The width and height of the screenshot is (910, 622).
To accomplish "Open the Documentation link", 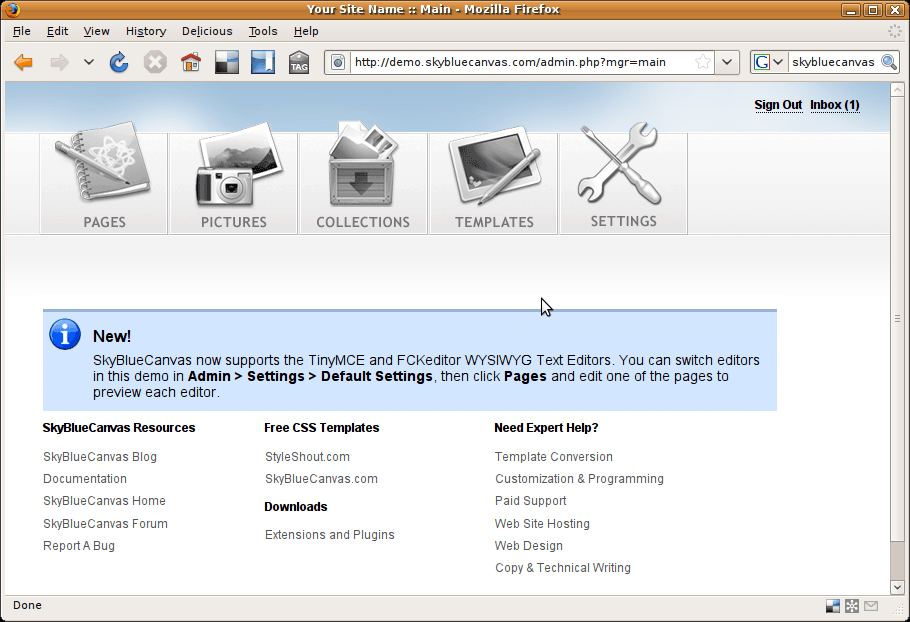I will (85, 479).
